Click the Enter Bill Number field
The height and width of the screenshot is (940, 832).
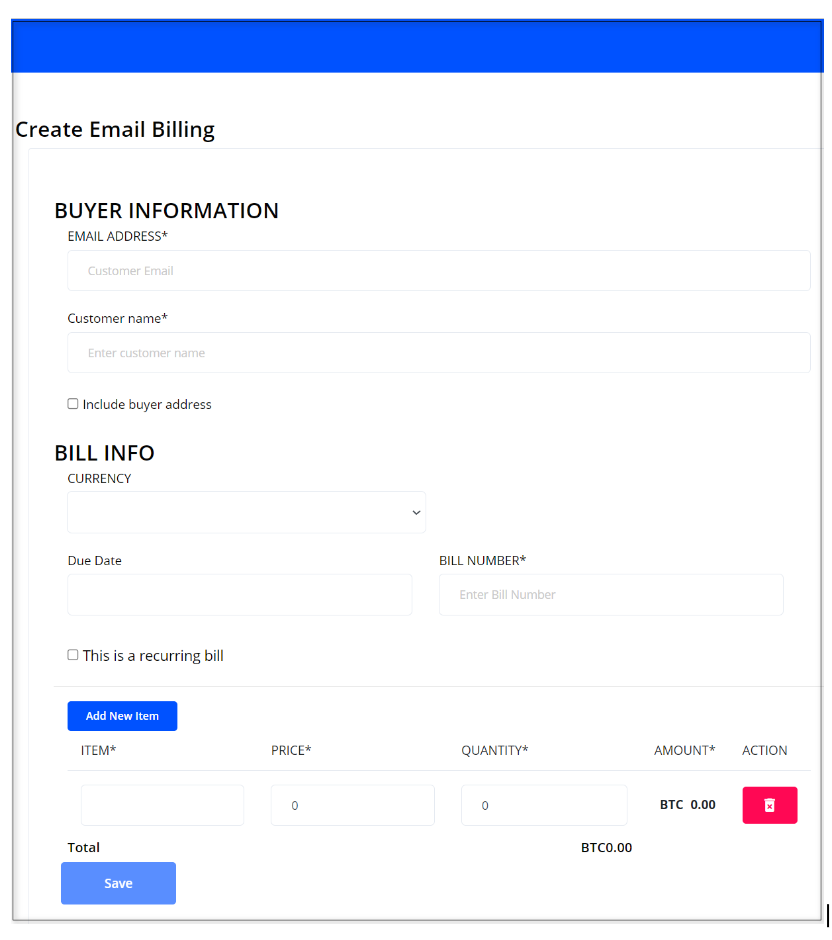click(610, 594)
